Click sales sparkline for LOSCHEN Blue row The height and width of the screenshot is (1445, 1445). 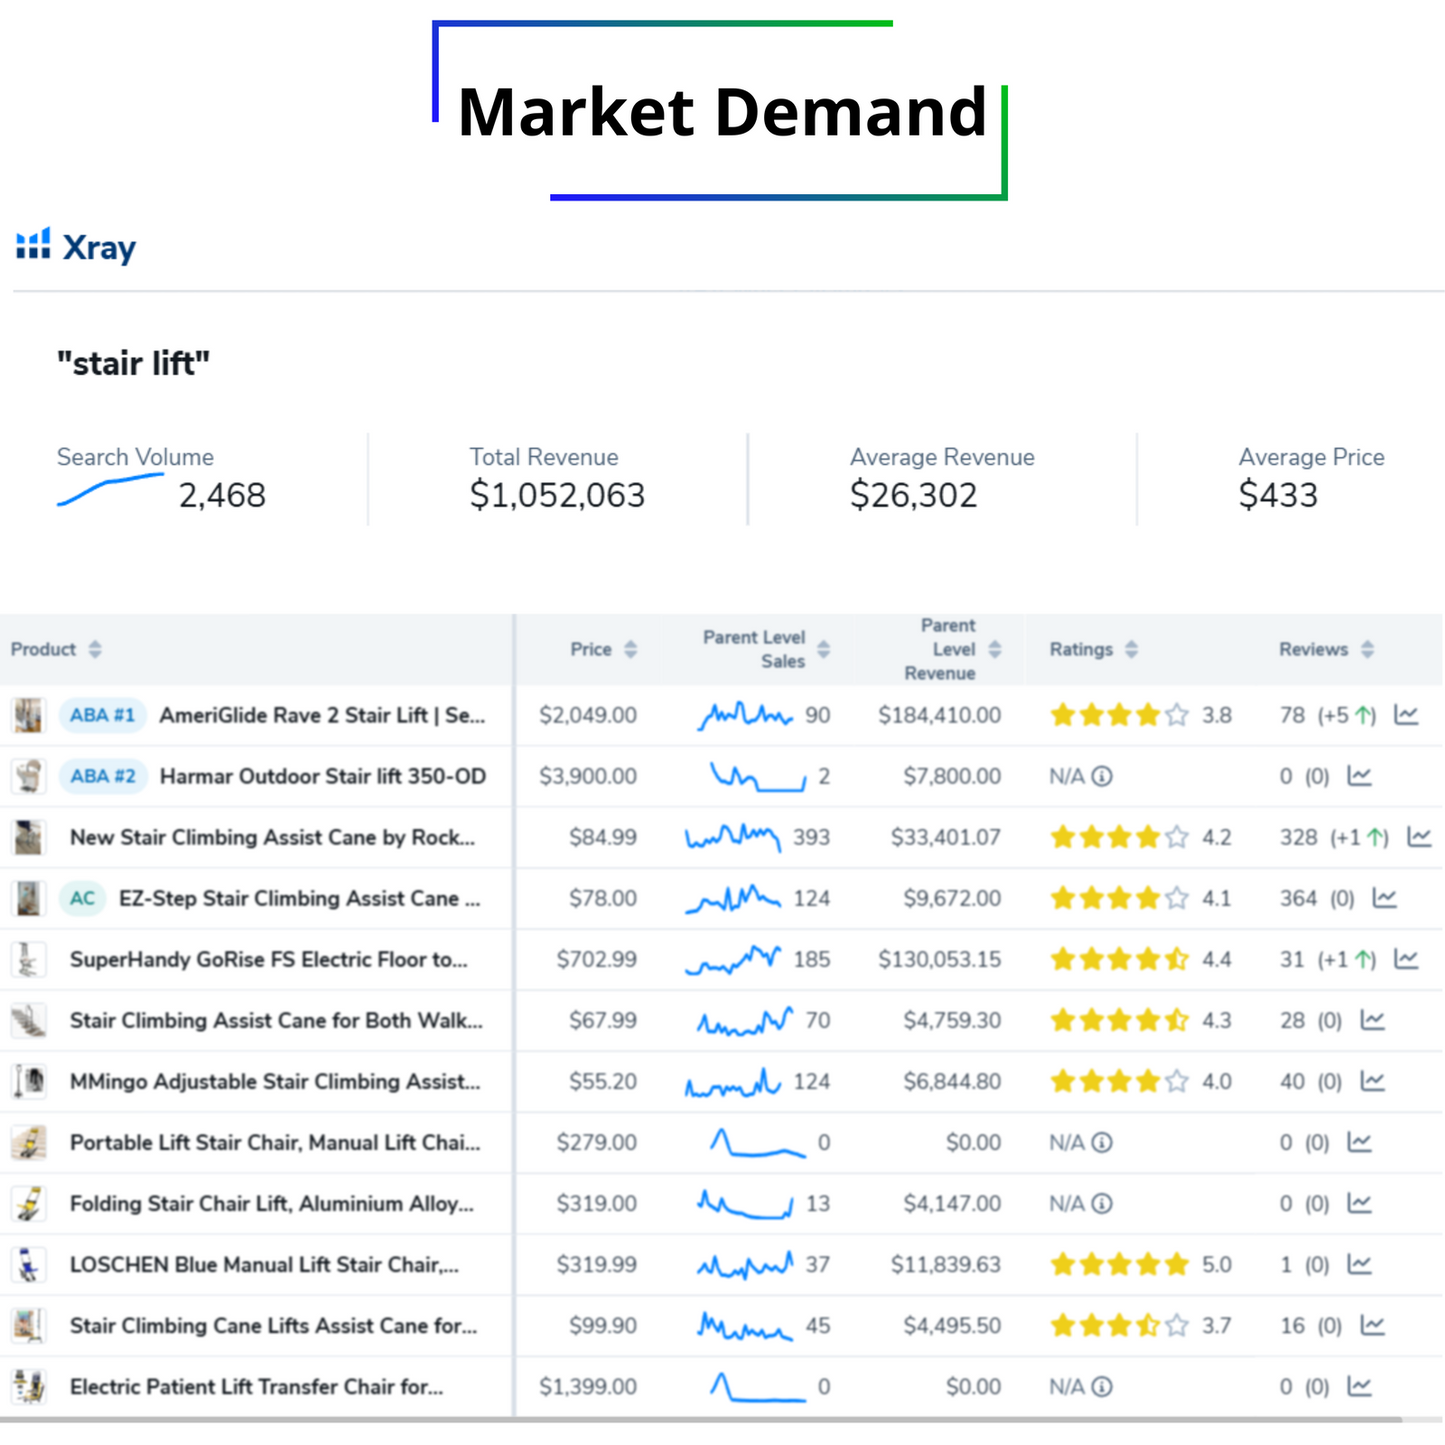click(745, 1265)
